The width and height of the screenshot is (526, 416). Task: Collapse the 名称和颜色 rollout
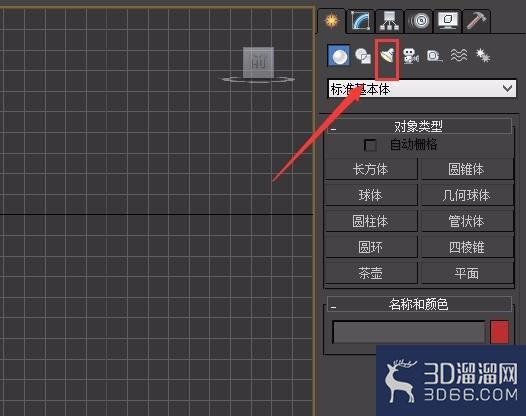click(x=419, y=304)
